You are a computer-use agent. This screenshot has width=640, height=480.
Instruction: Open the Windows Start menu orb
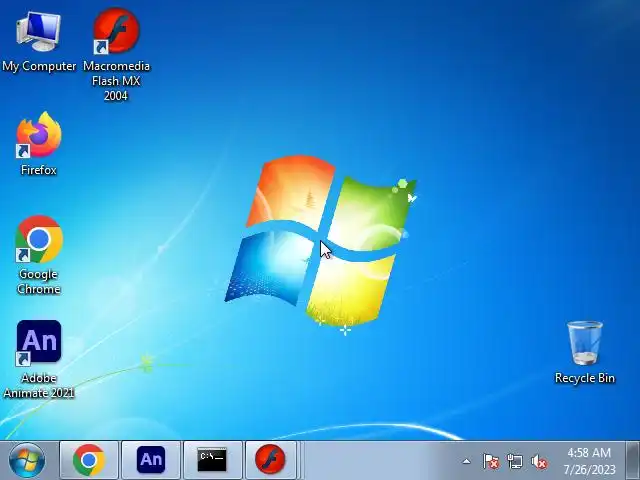tap(27, 460)
